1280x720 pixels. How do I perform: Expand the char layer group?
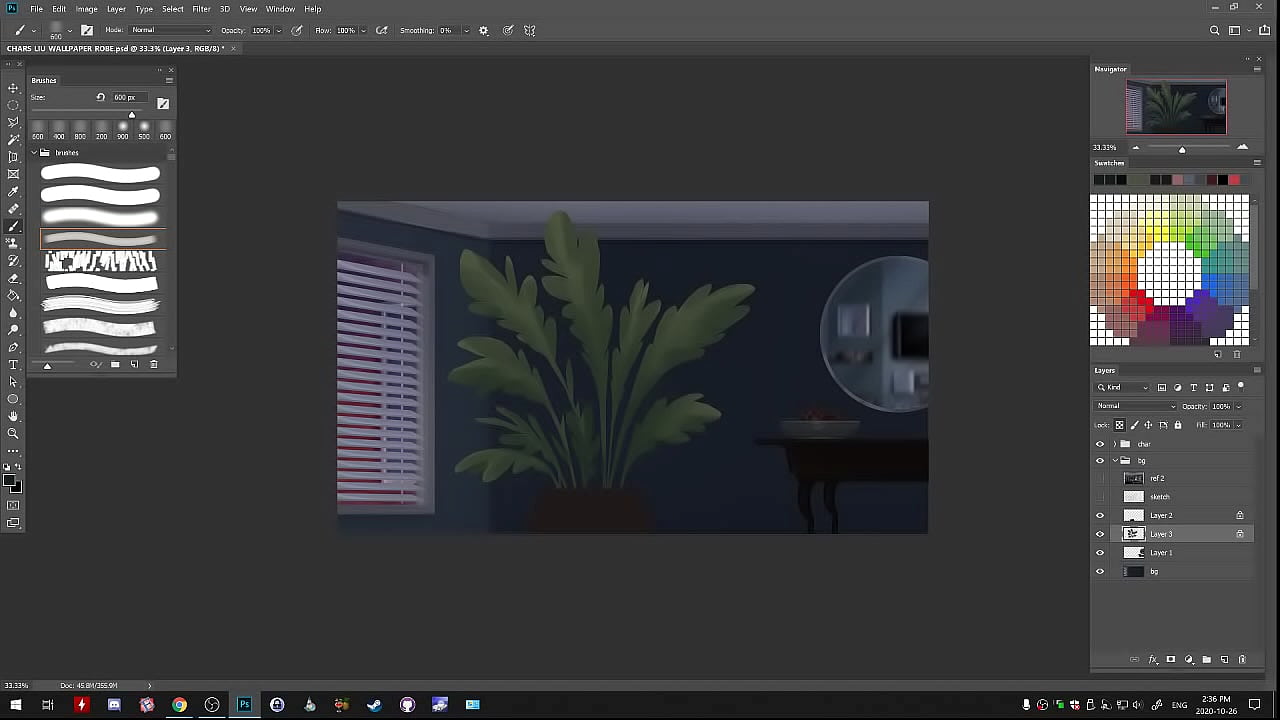click(1115, 444)
